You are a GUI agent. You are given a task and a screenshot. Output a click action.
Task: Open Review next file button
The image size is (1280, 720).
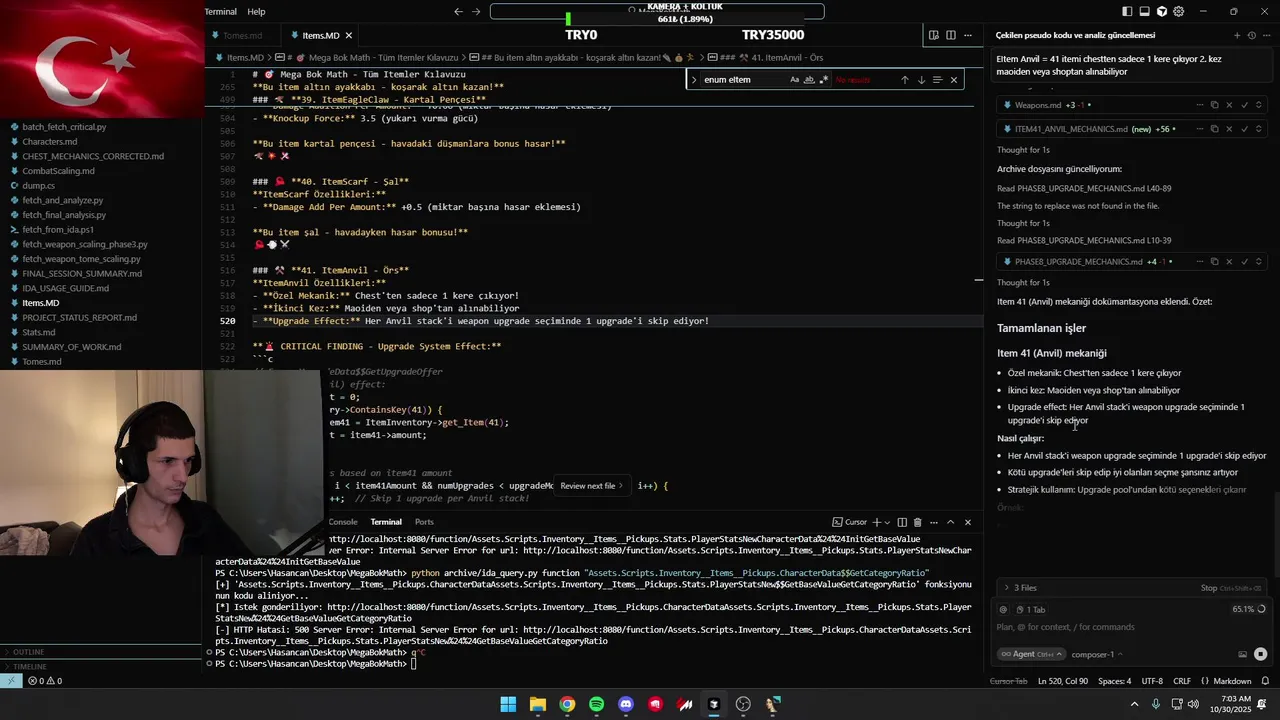[591, 486]
